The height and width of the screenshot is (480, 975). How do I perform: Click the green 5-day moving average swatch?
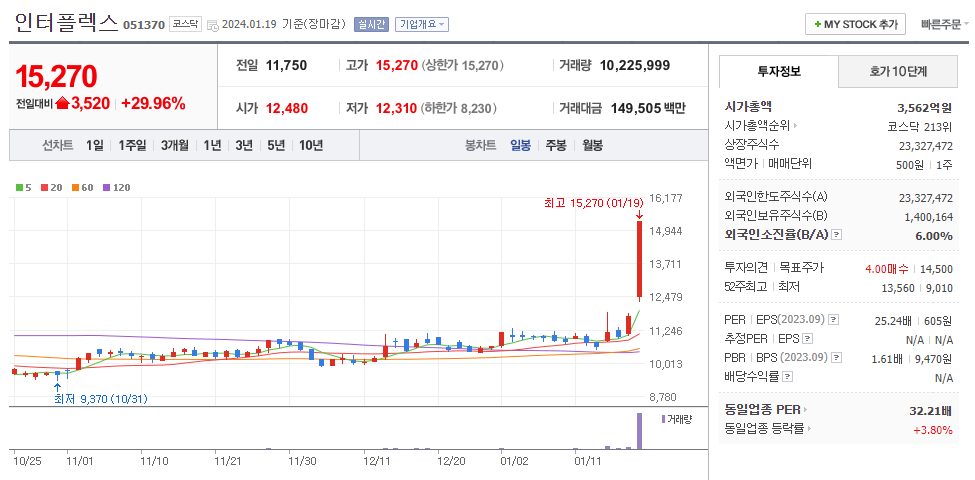(19, 187)
